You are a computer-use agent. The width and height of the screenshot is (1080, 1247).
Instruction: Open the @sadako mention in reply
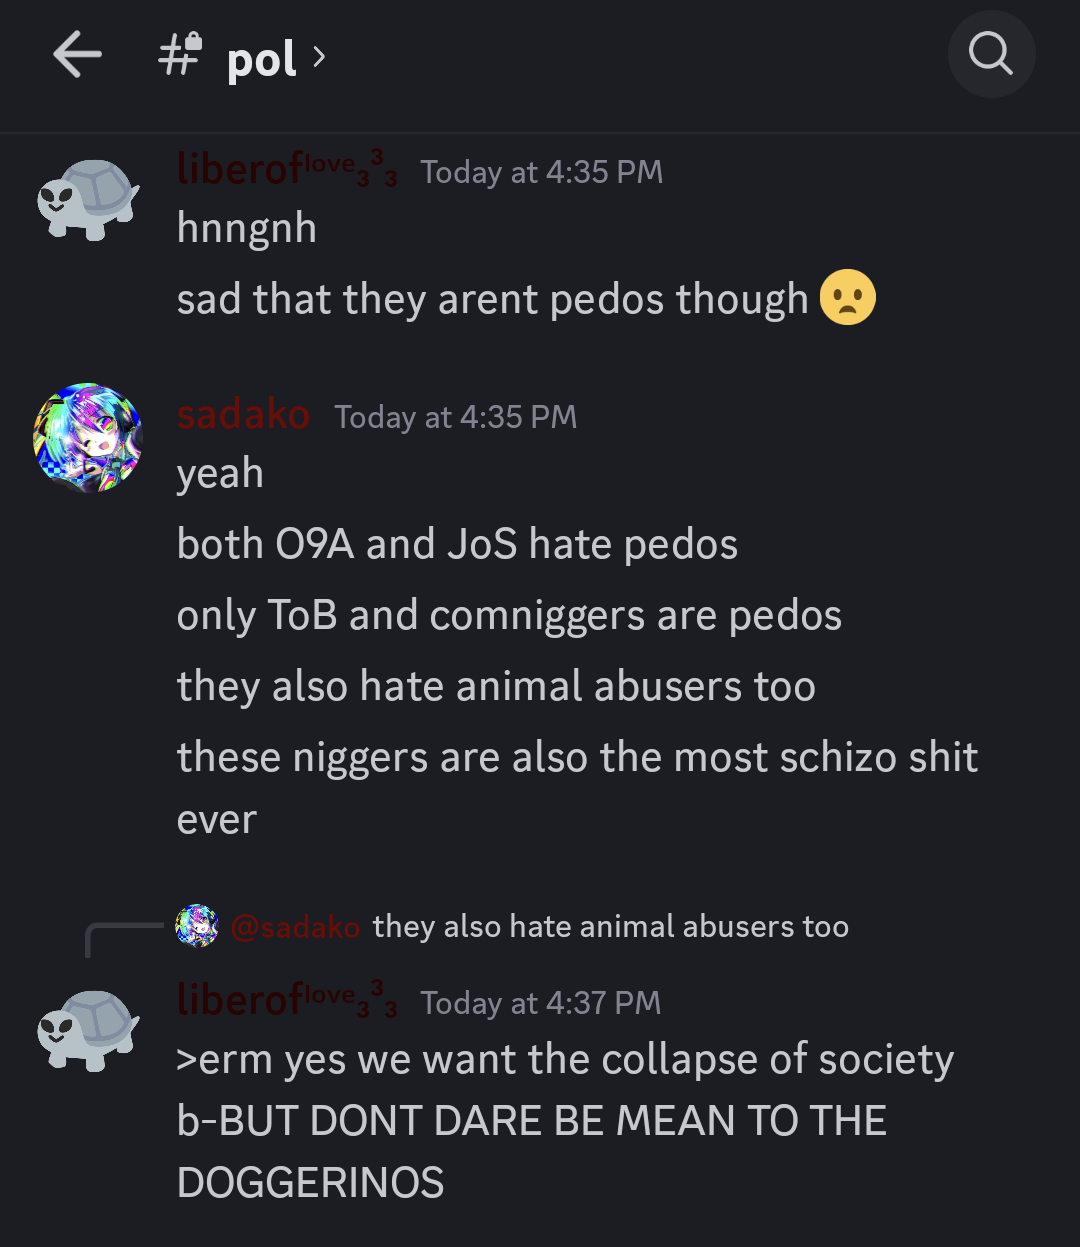295,927
